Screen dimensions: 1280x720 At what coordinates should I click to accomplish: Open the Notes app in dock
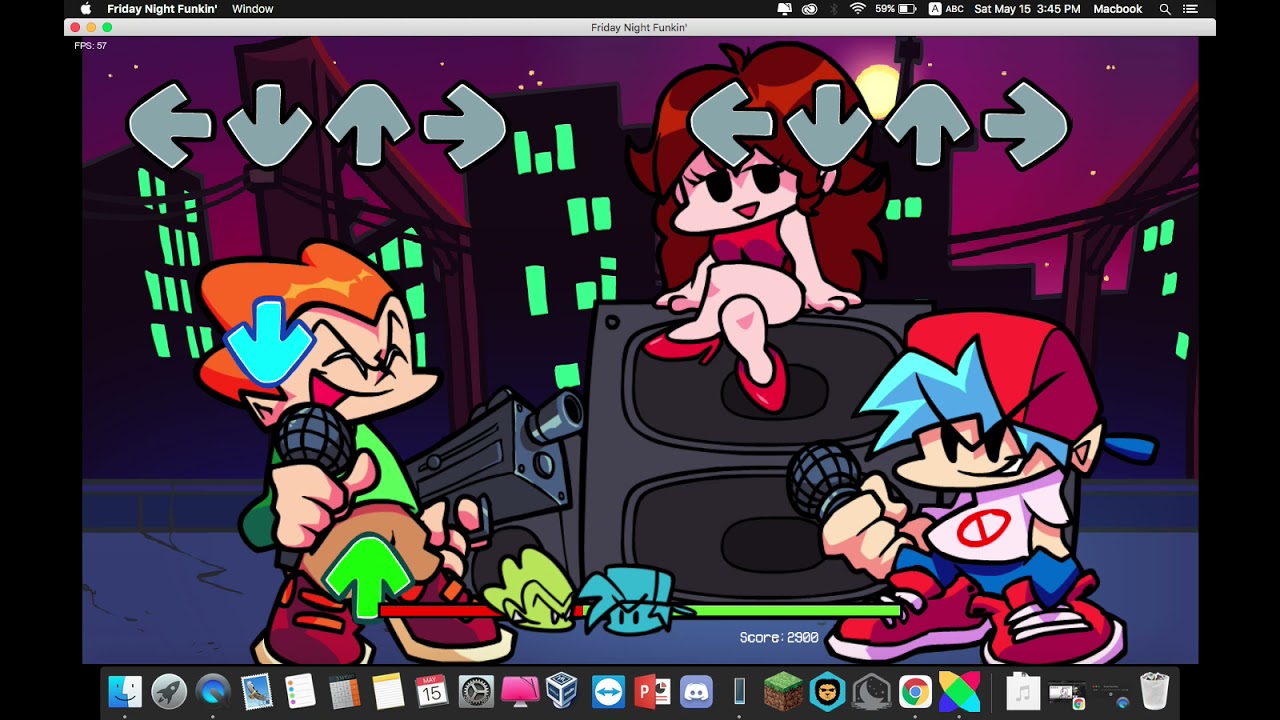[x=388, y=691]
